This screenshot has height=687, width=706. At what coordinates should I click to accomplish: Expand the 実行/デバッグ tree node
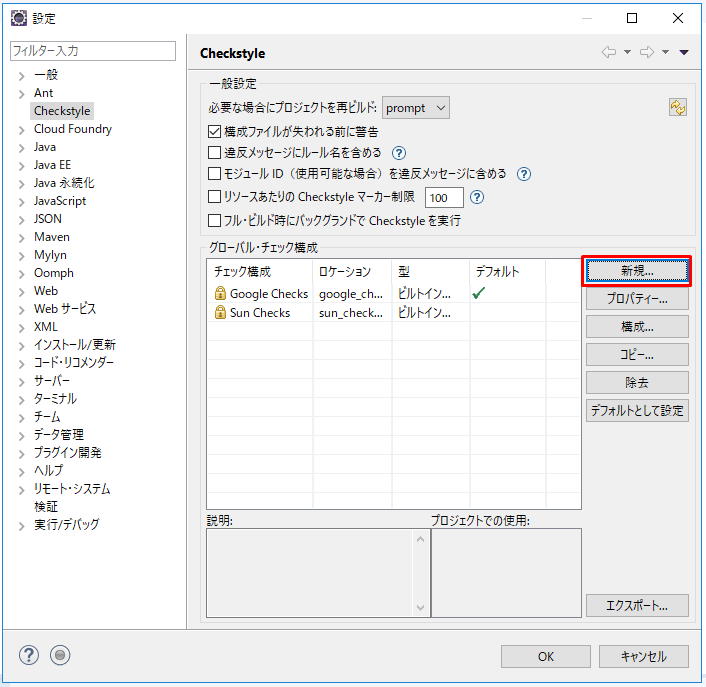(21, 526)
